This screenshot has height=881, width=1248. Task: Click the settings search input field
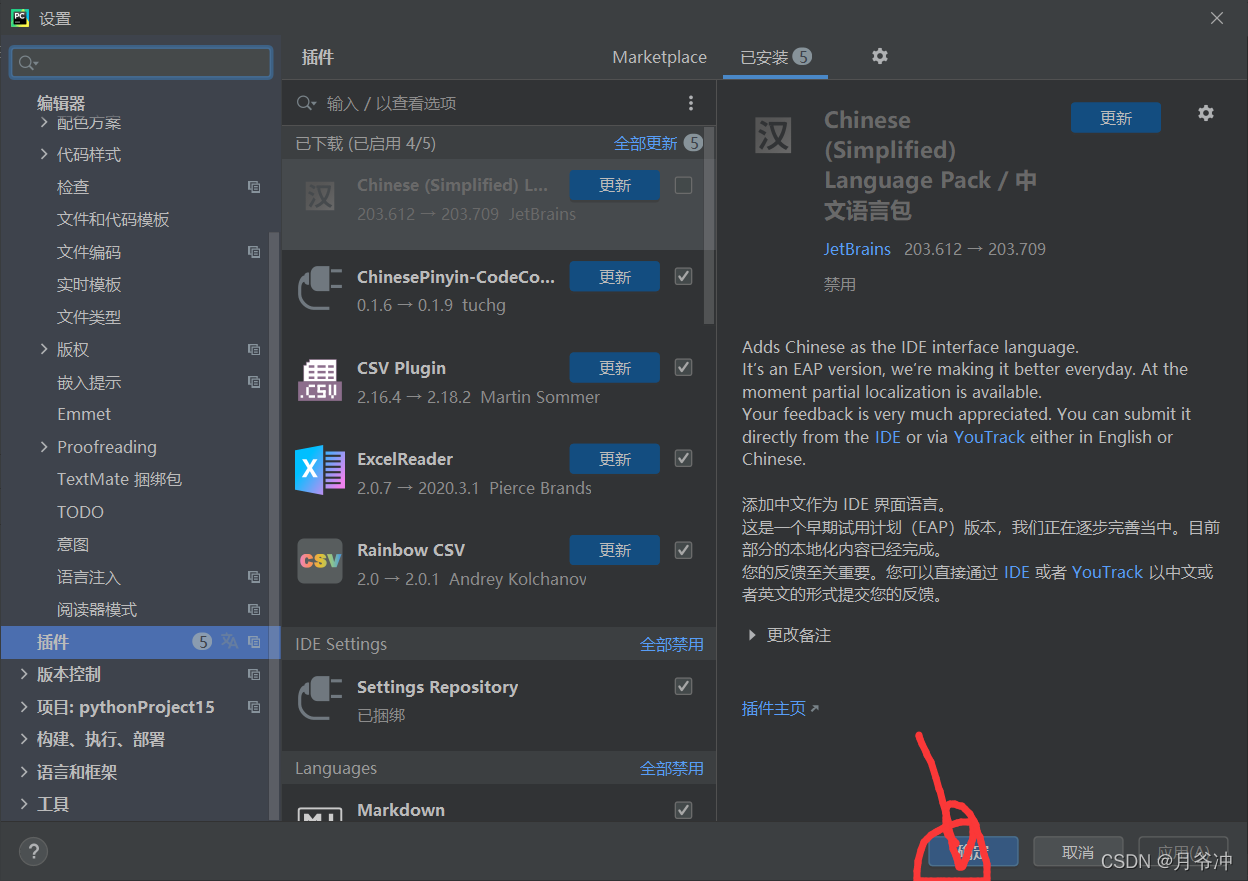click(141, 63)
